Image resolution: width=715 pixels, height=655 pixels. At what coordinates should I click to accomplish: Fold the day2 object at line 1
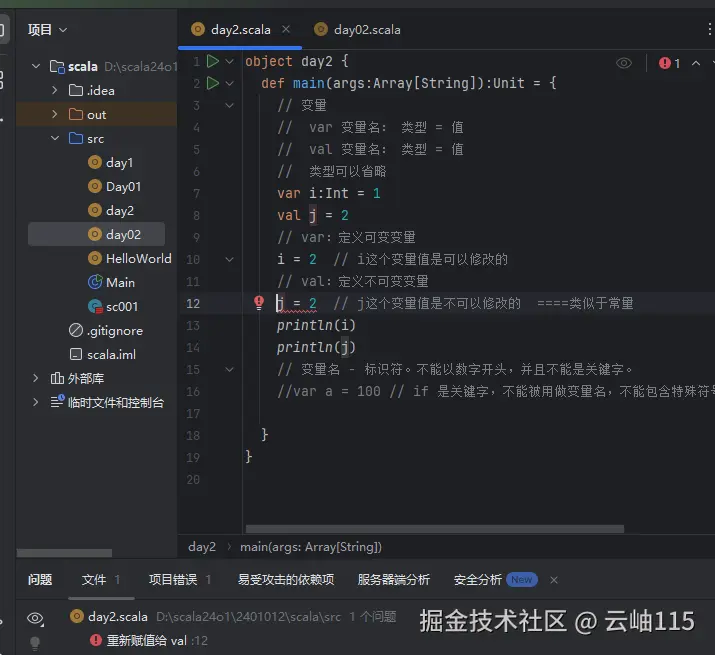coord(230,61)
